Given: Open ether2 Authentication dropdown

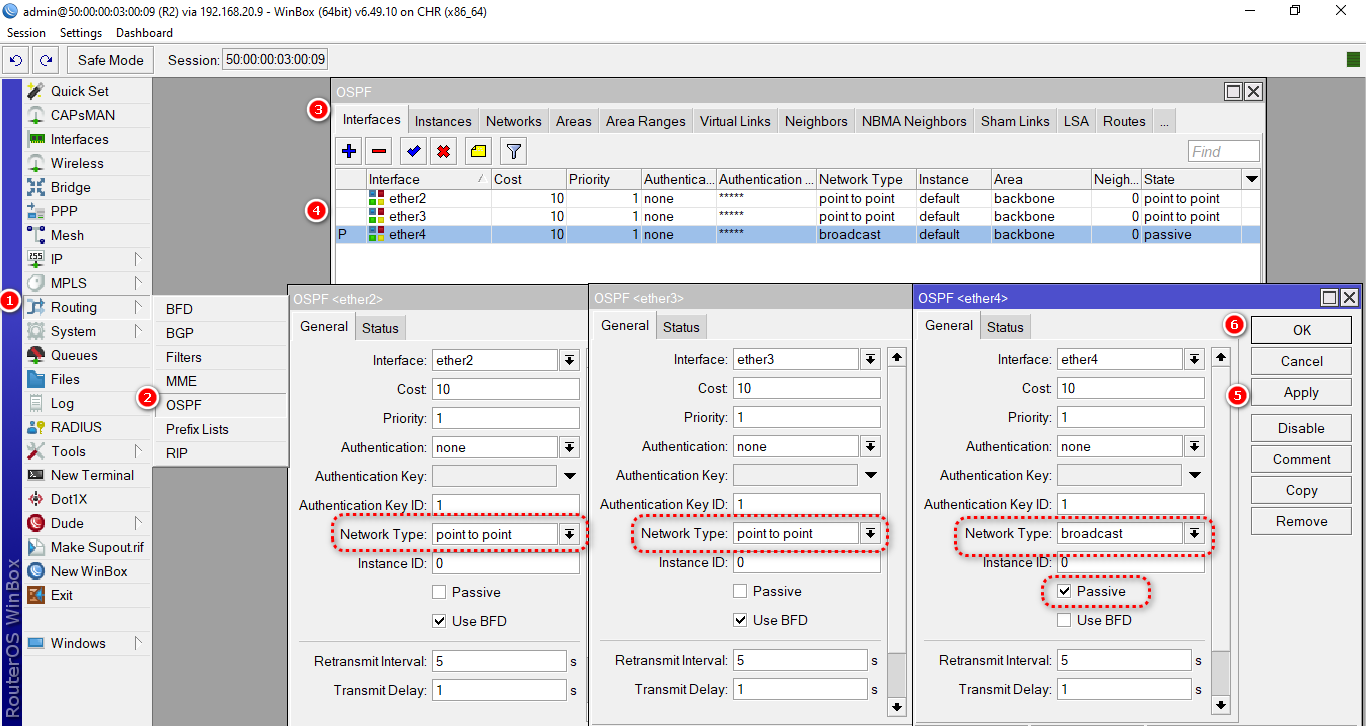Looking at the screenshot, I should pyautogui.click(x=569, y=447).
